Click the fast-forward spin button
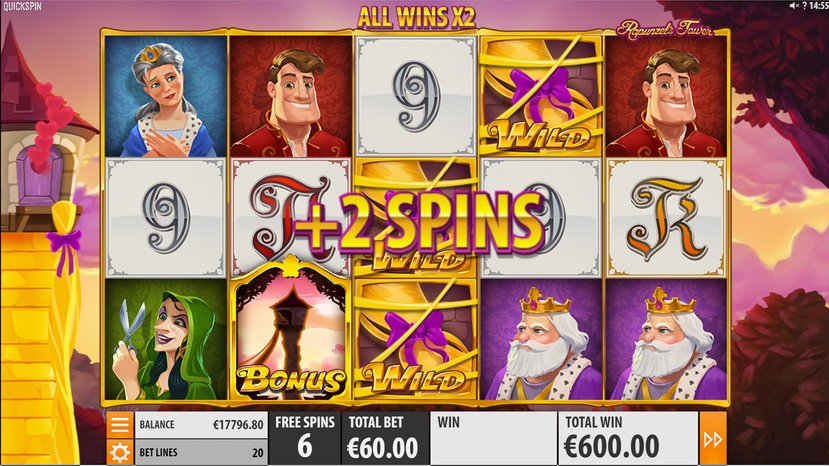This screenshot has width=829, height=466. click(x=713, y=438)
